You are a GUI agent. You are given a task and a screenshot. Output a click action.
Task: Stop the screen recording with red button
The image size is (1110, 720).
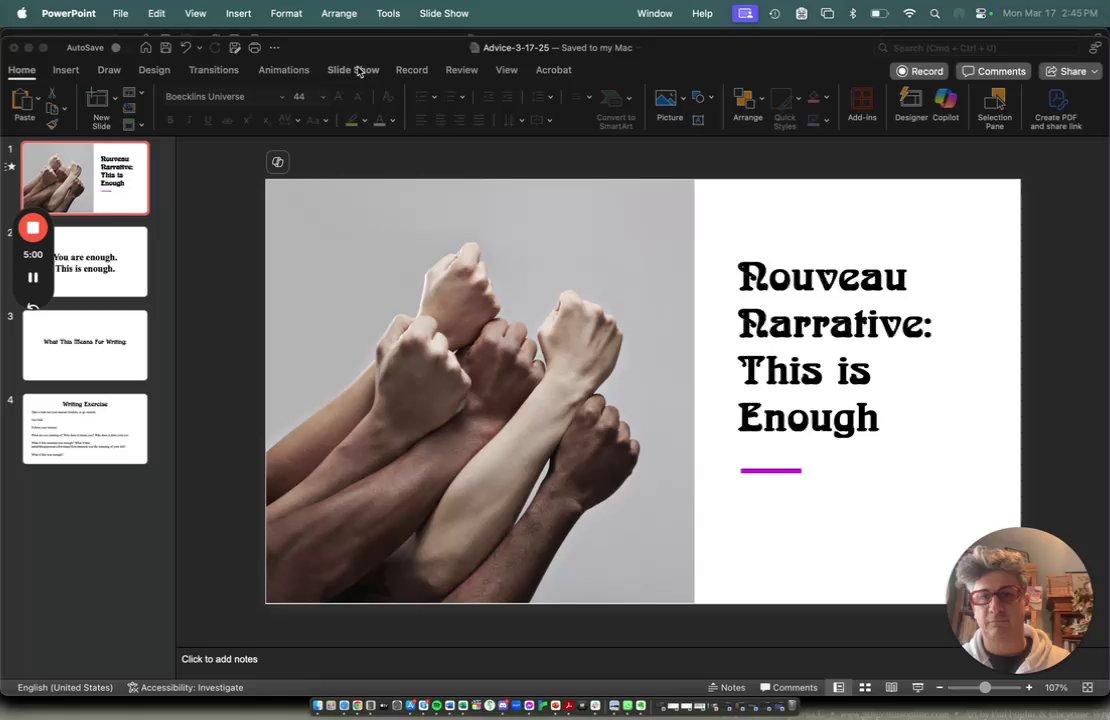point(33,228)
